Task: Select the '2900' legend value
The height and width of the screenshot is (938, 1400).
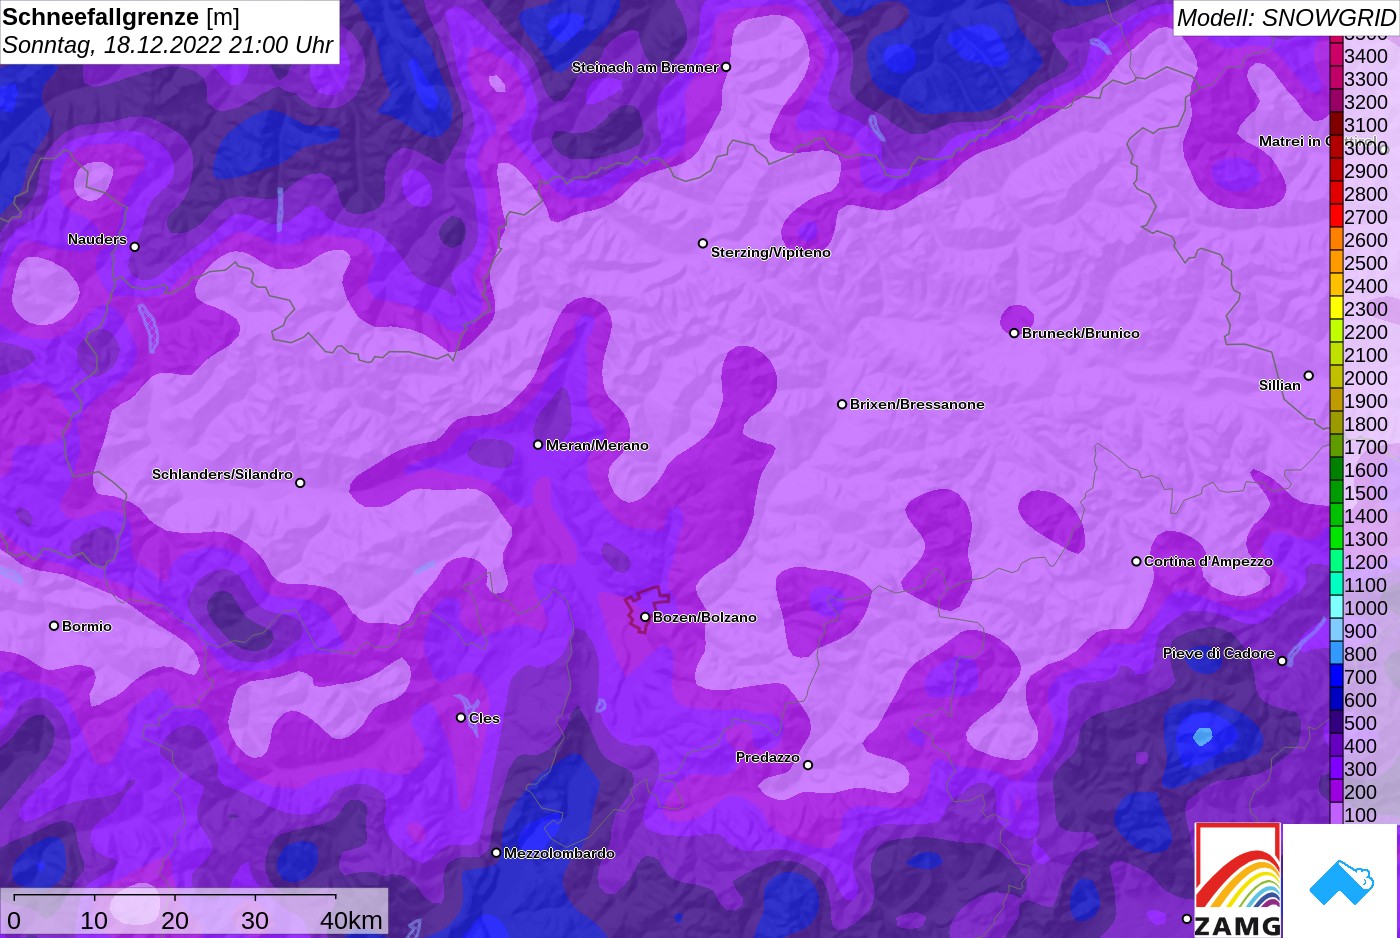Action: tap(1366, 171)
